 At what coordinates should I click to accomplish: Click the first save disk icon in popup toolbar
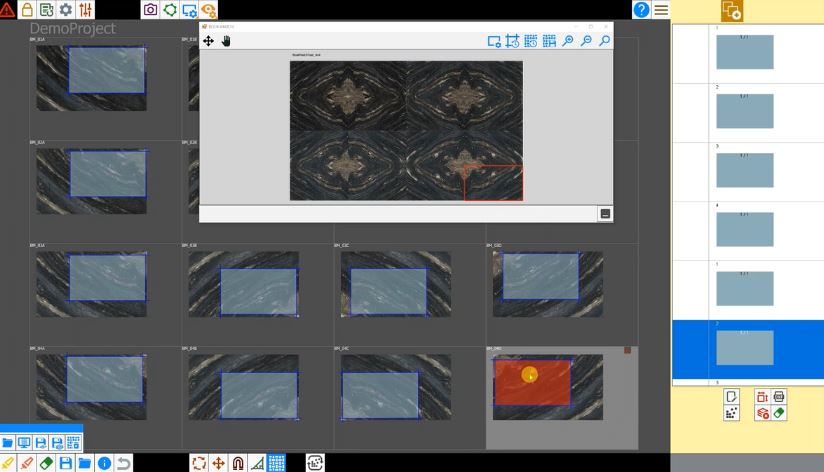tap(40, 443)
